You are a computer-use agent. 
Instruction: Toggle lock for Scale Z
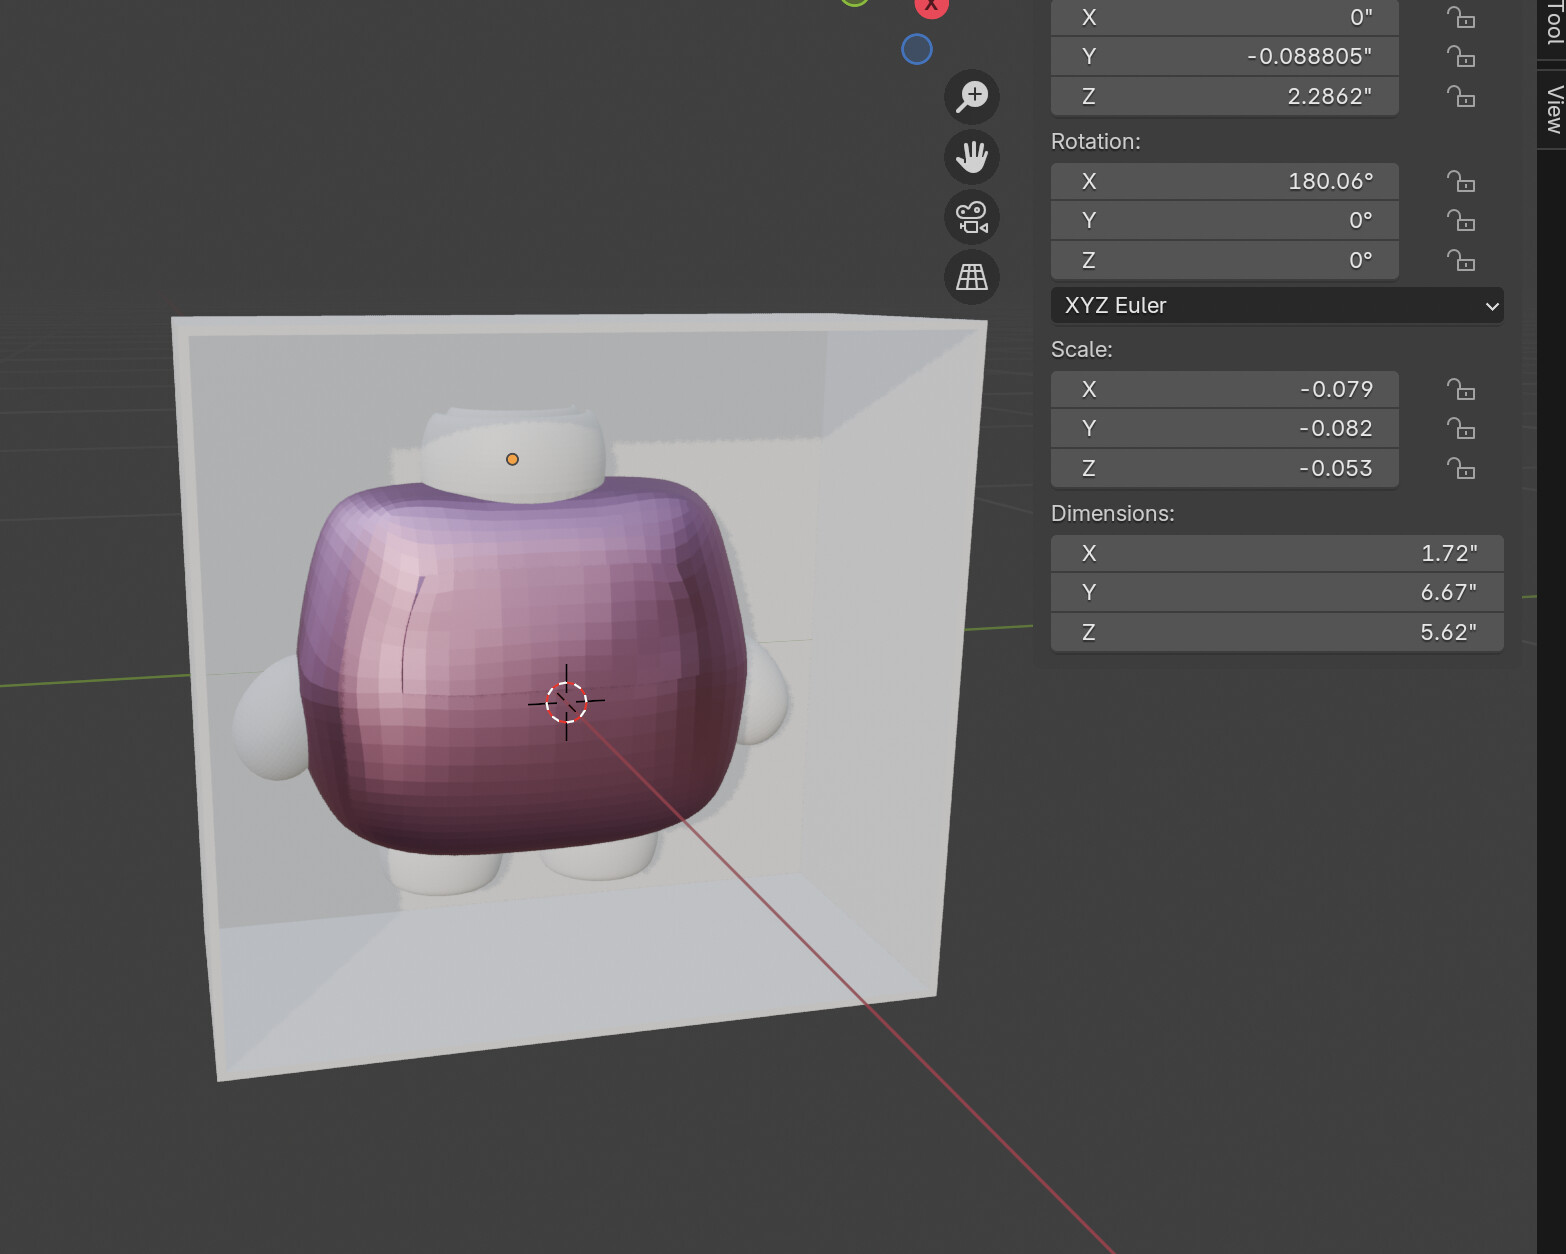click(x=1461, y=469)
